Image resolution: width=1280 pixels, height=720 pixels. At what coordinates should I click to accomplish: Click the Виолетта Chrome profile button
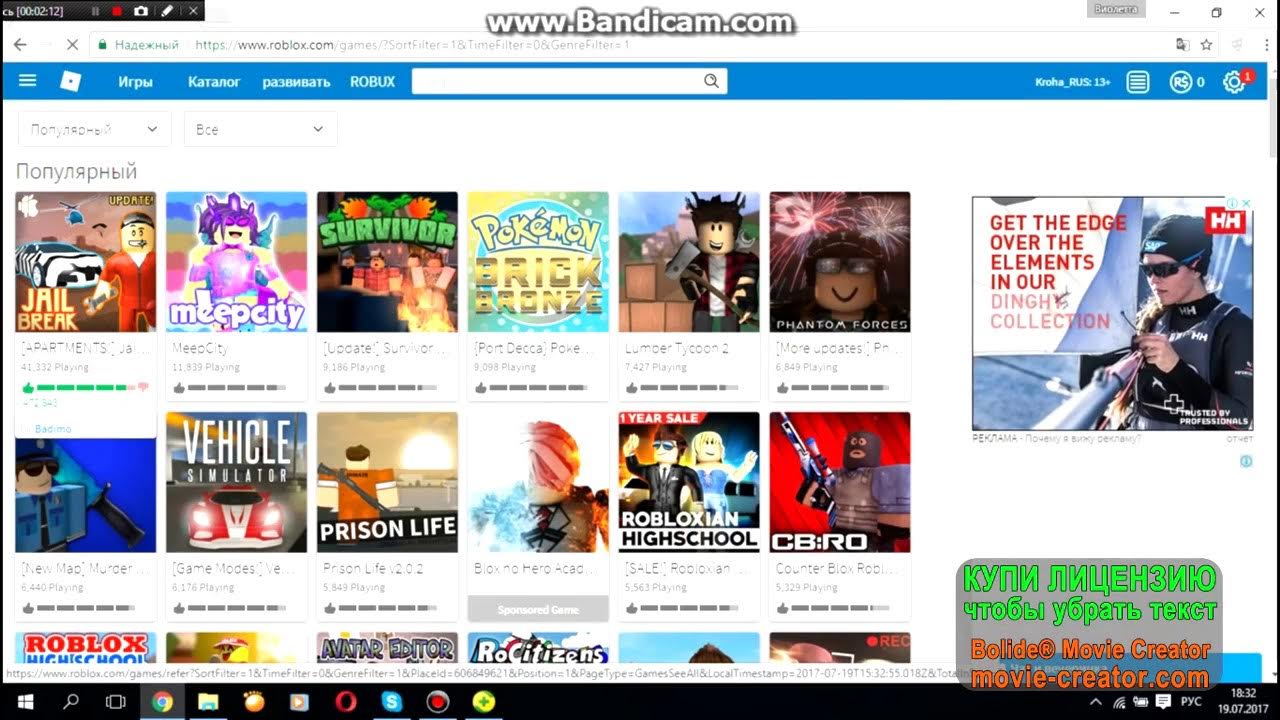tap(1115, 9)
